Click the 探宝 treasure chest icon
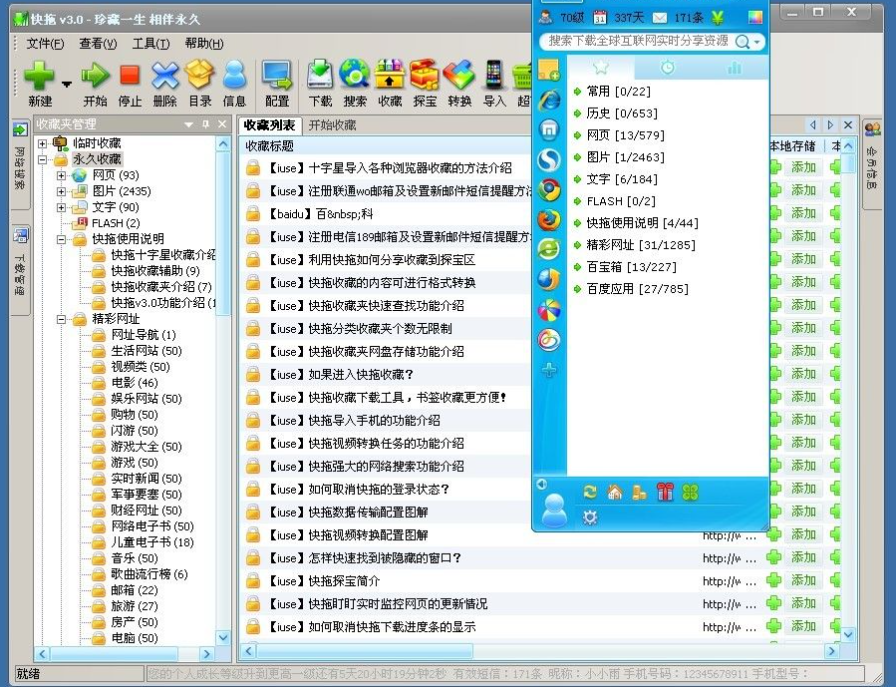Image resolution: width=896 pixels, height=687 pixels. [x=425, y=75]
